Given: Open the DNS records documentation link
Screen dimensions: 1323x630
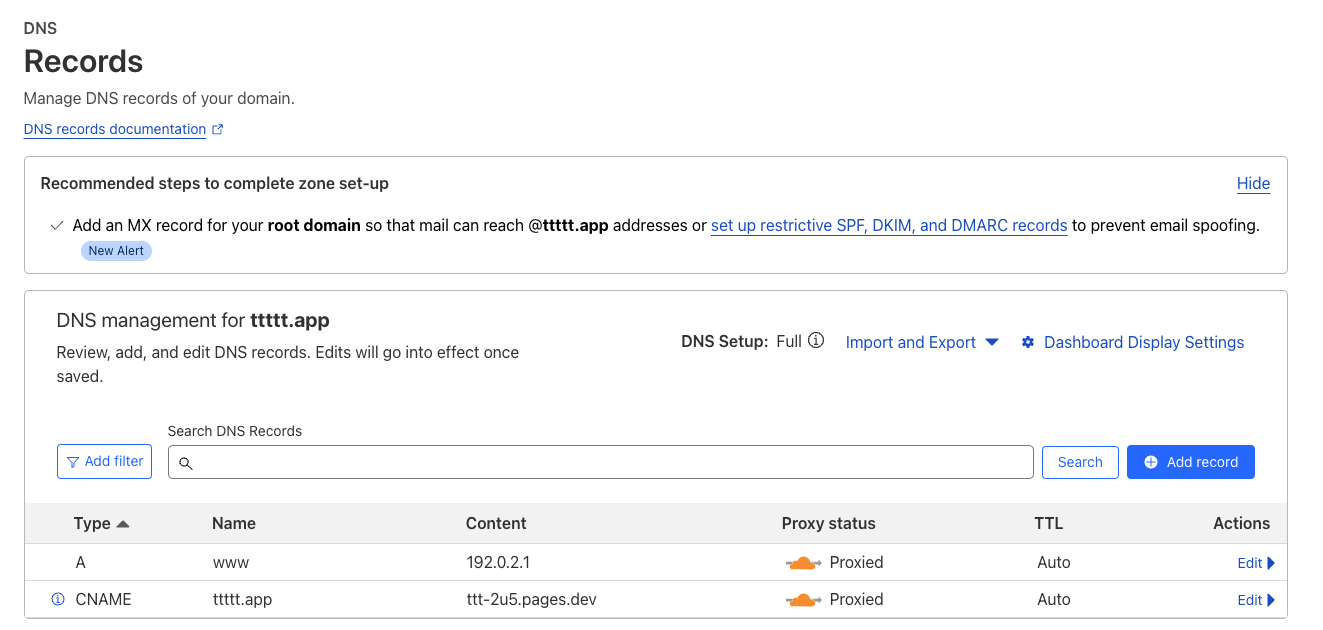Looking at the screenshot, I should click(115, 129).
